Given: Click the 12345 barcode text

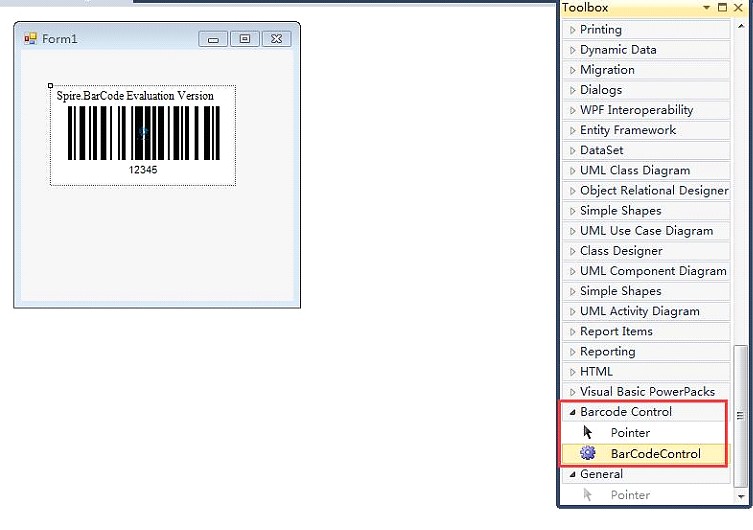Looking at the screenshot, I should [143, 169].
